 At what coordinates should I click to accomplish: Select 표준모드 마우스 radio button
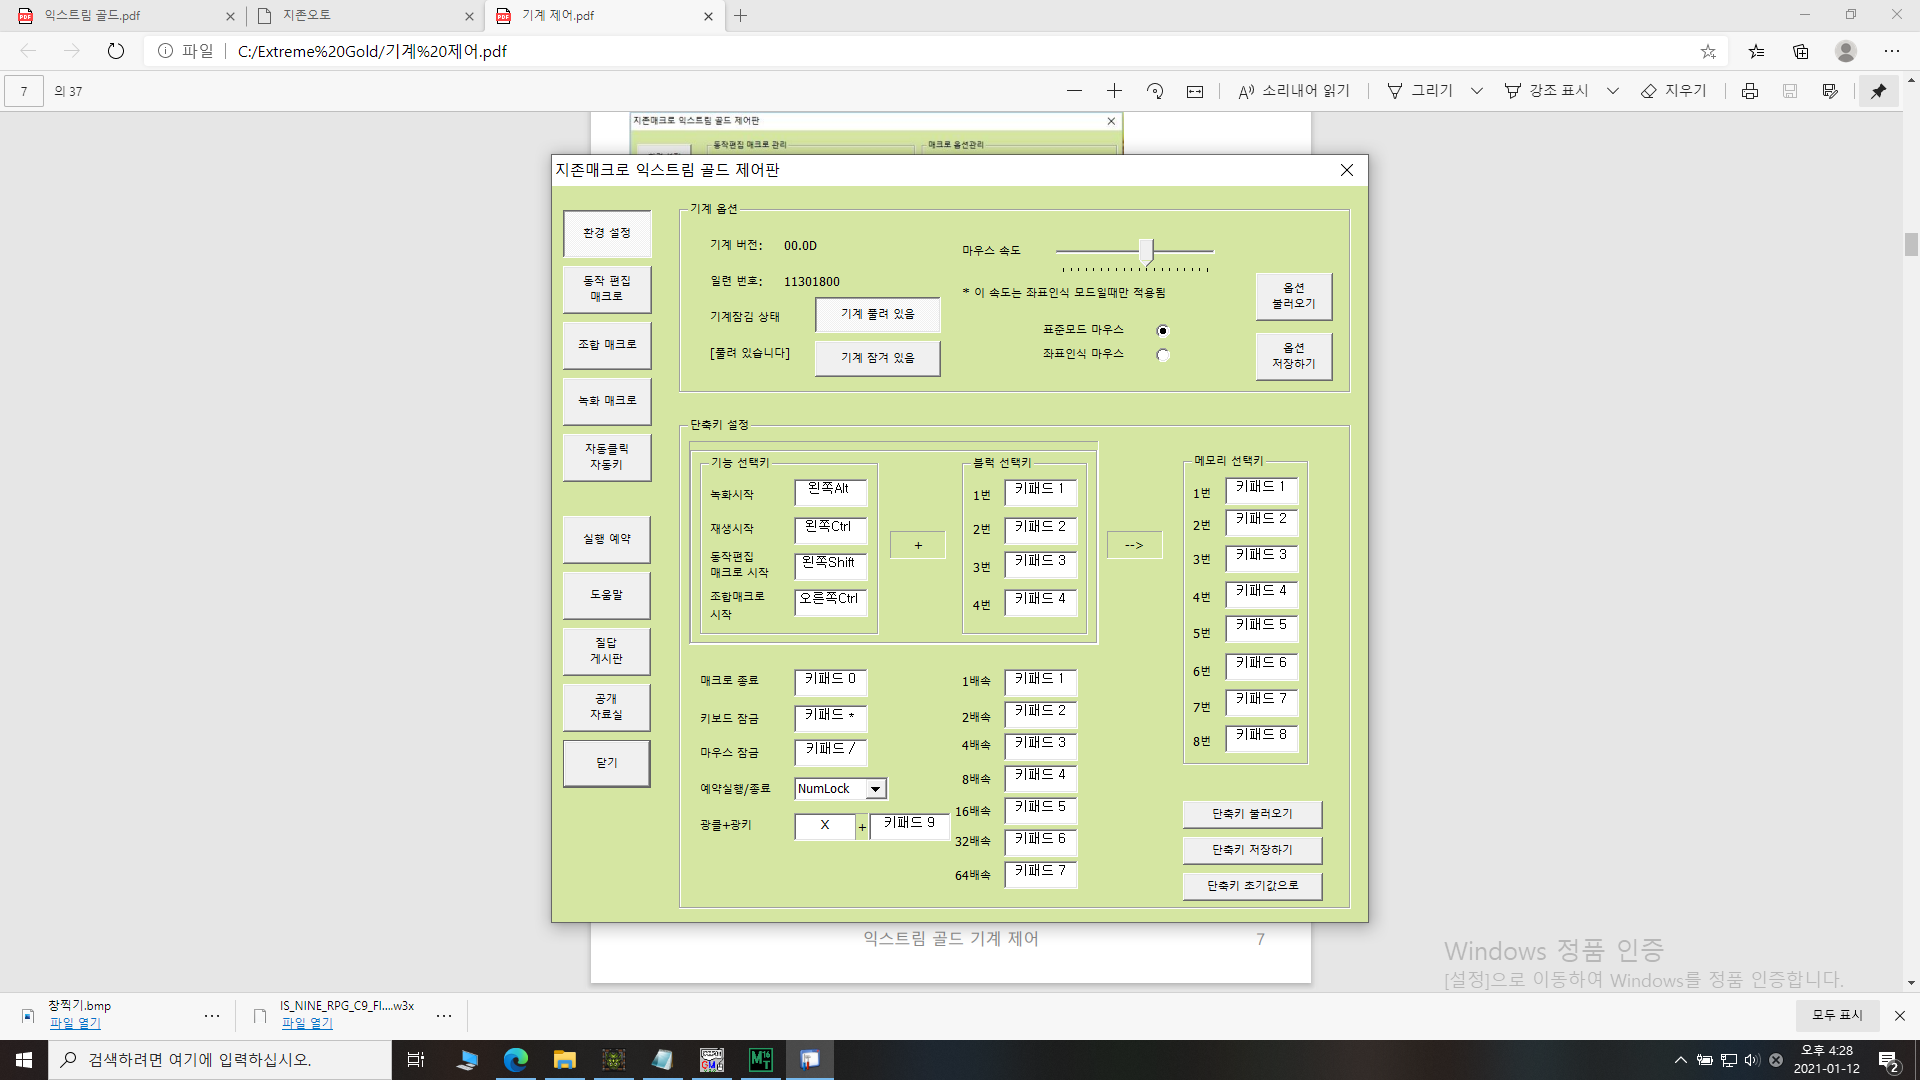[1162, 331]
